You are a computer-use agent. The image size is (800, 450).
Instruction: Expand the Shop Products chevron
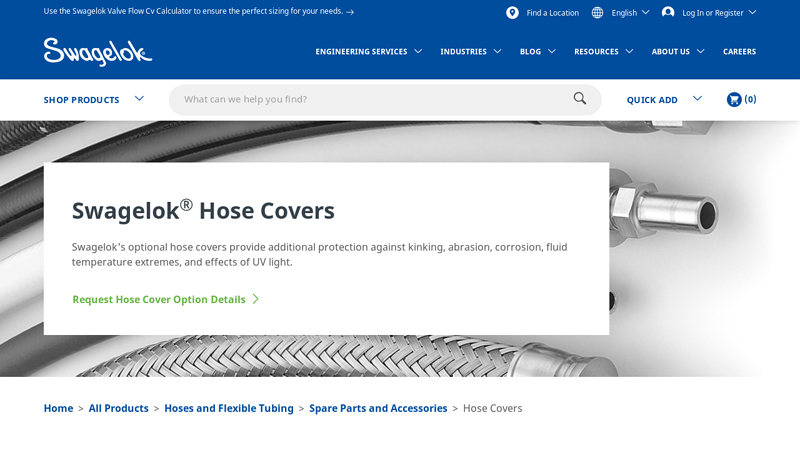(139, 98)
